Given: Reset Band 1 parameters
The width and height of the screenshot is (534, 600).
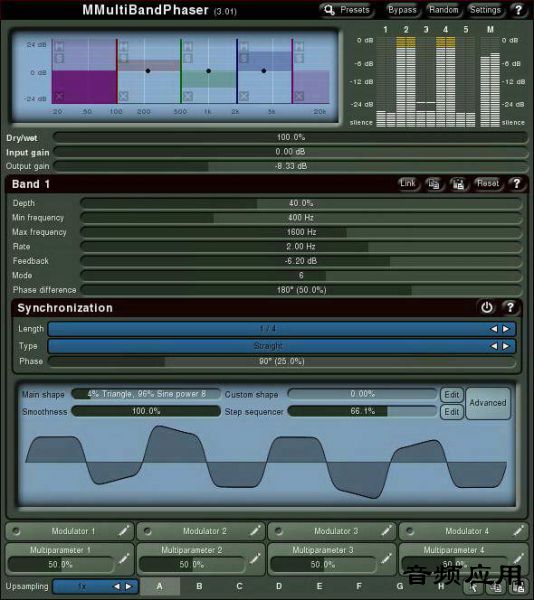Looking at the screenshot, I should (x=488, y=184).
